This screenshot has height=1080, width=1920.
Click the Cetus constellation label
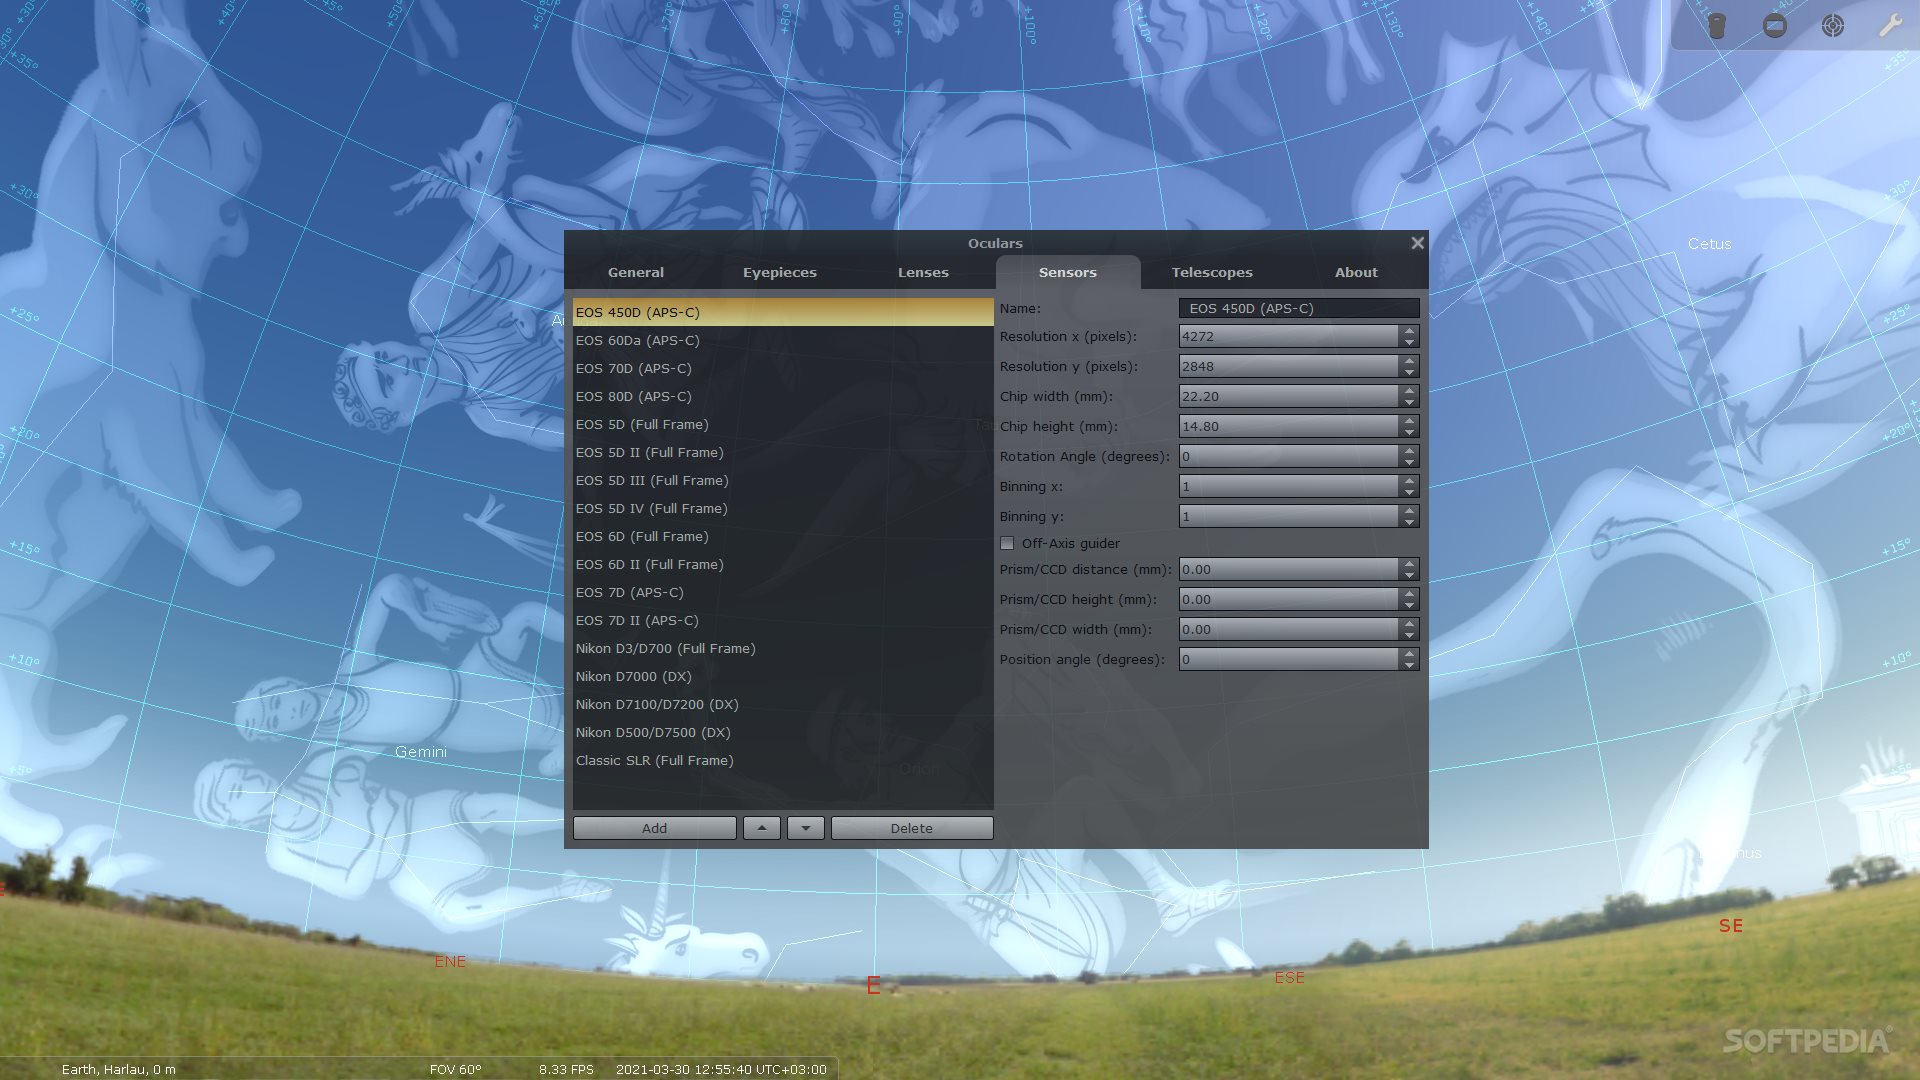coord(1709,243)
